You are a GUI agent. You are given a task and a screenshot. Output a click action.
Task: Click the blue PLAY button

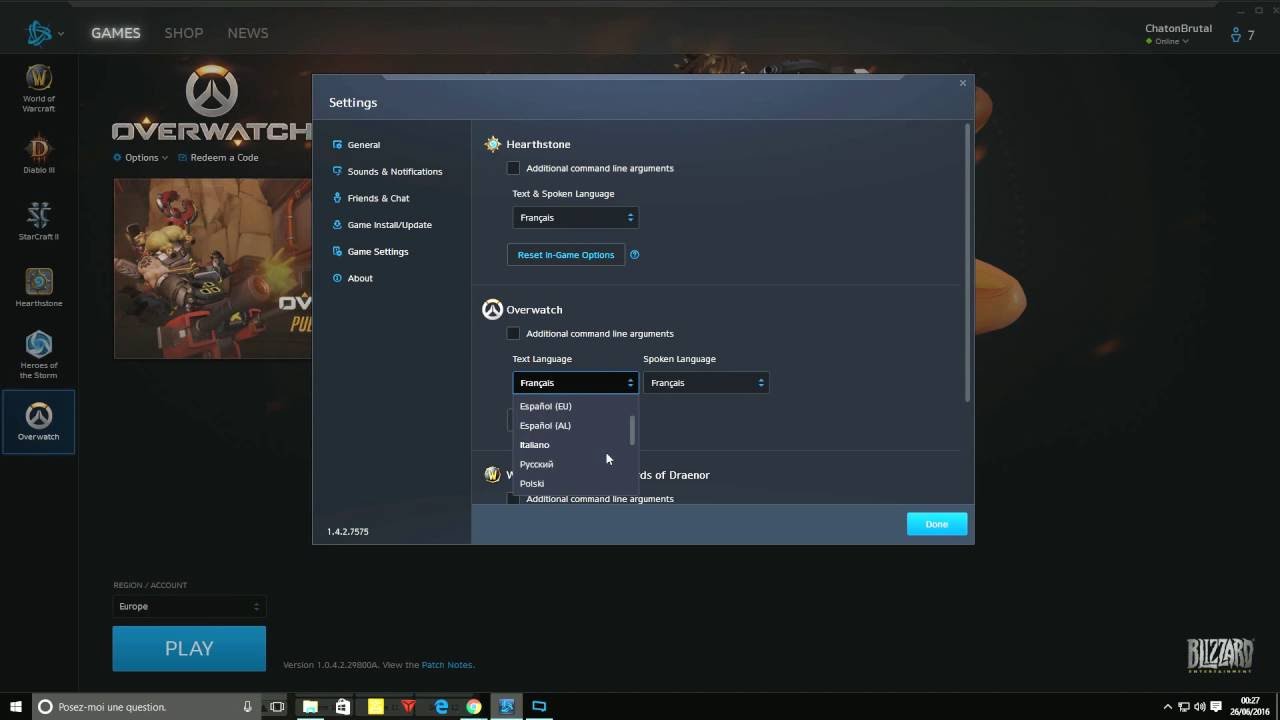[x=189, y=649]
